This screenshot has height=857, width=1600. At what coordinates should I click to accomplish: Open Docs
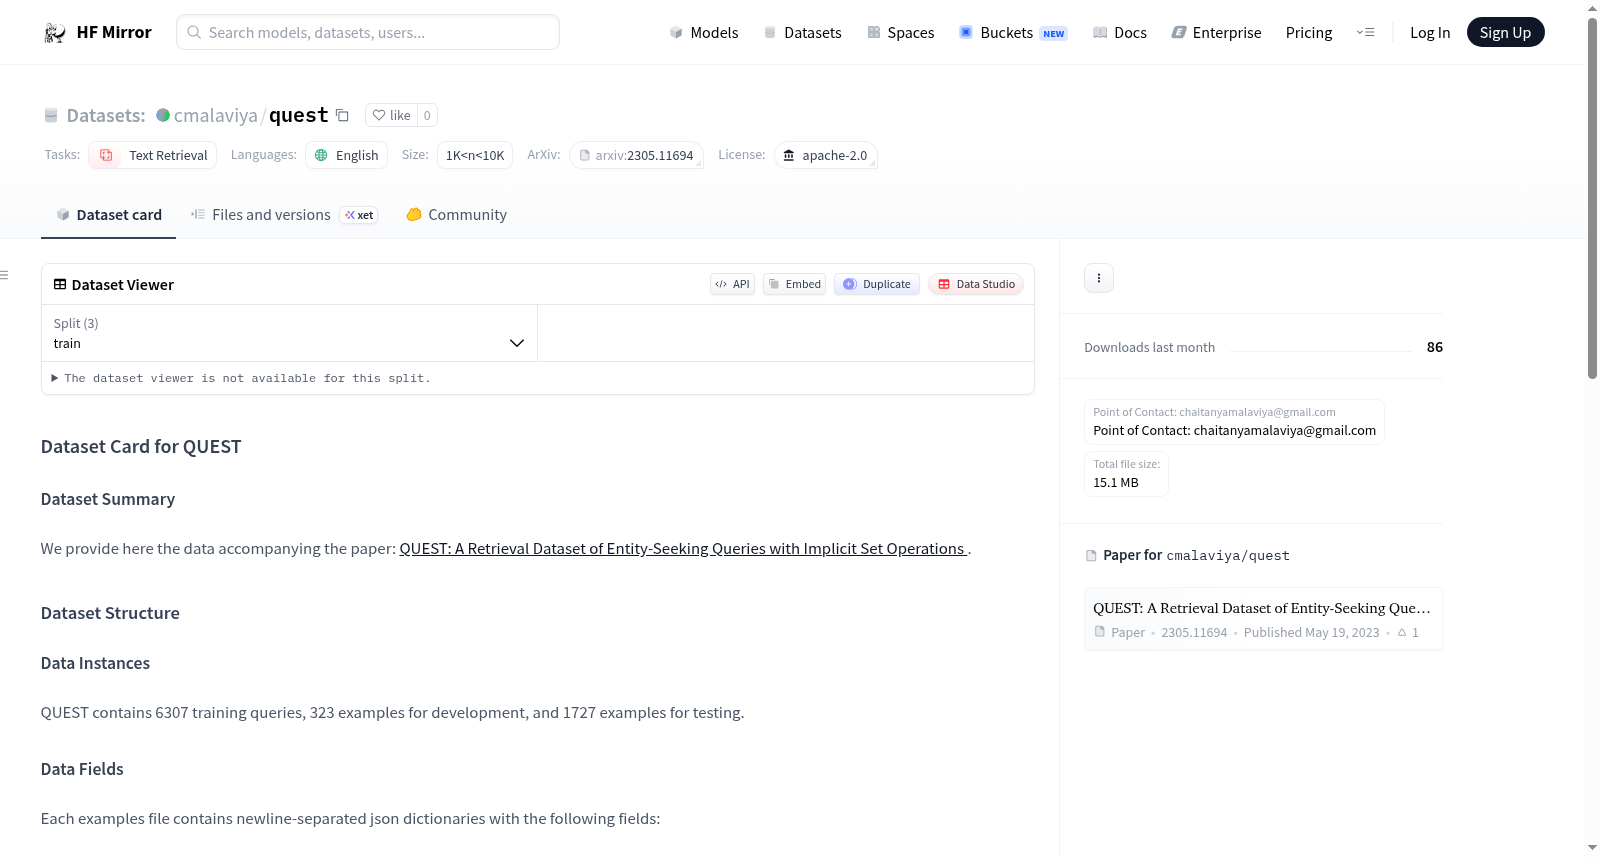click(x=1120, y=33)
